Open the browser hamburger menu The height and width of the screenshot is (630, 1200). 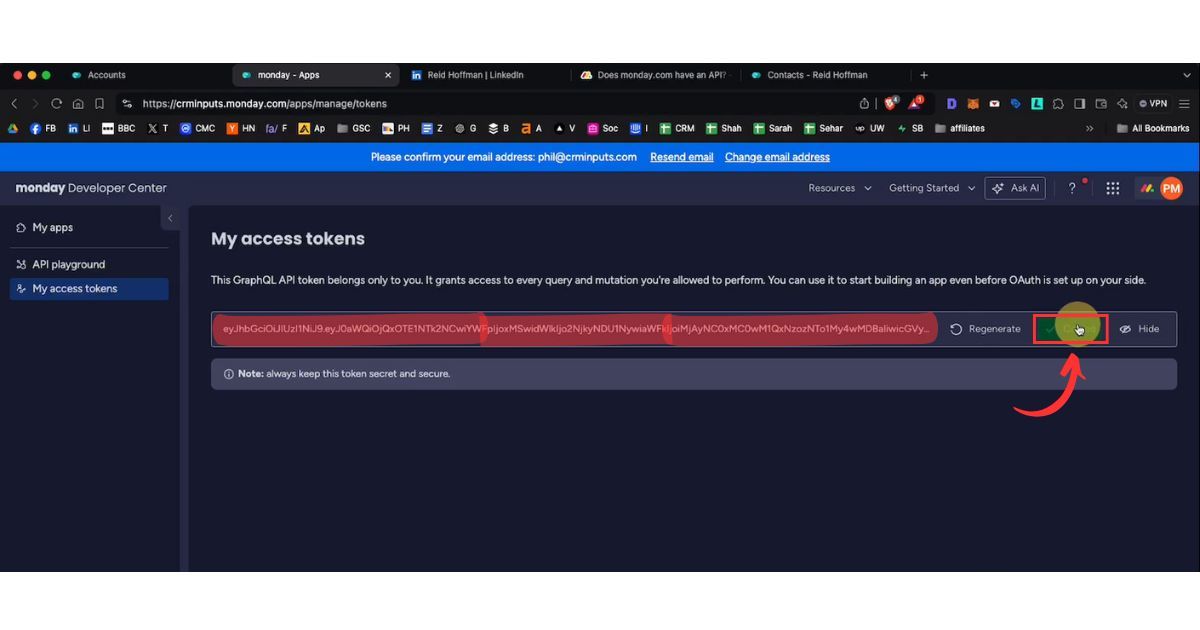point(1185,103)
